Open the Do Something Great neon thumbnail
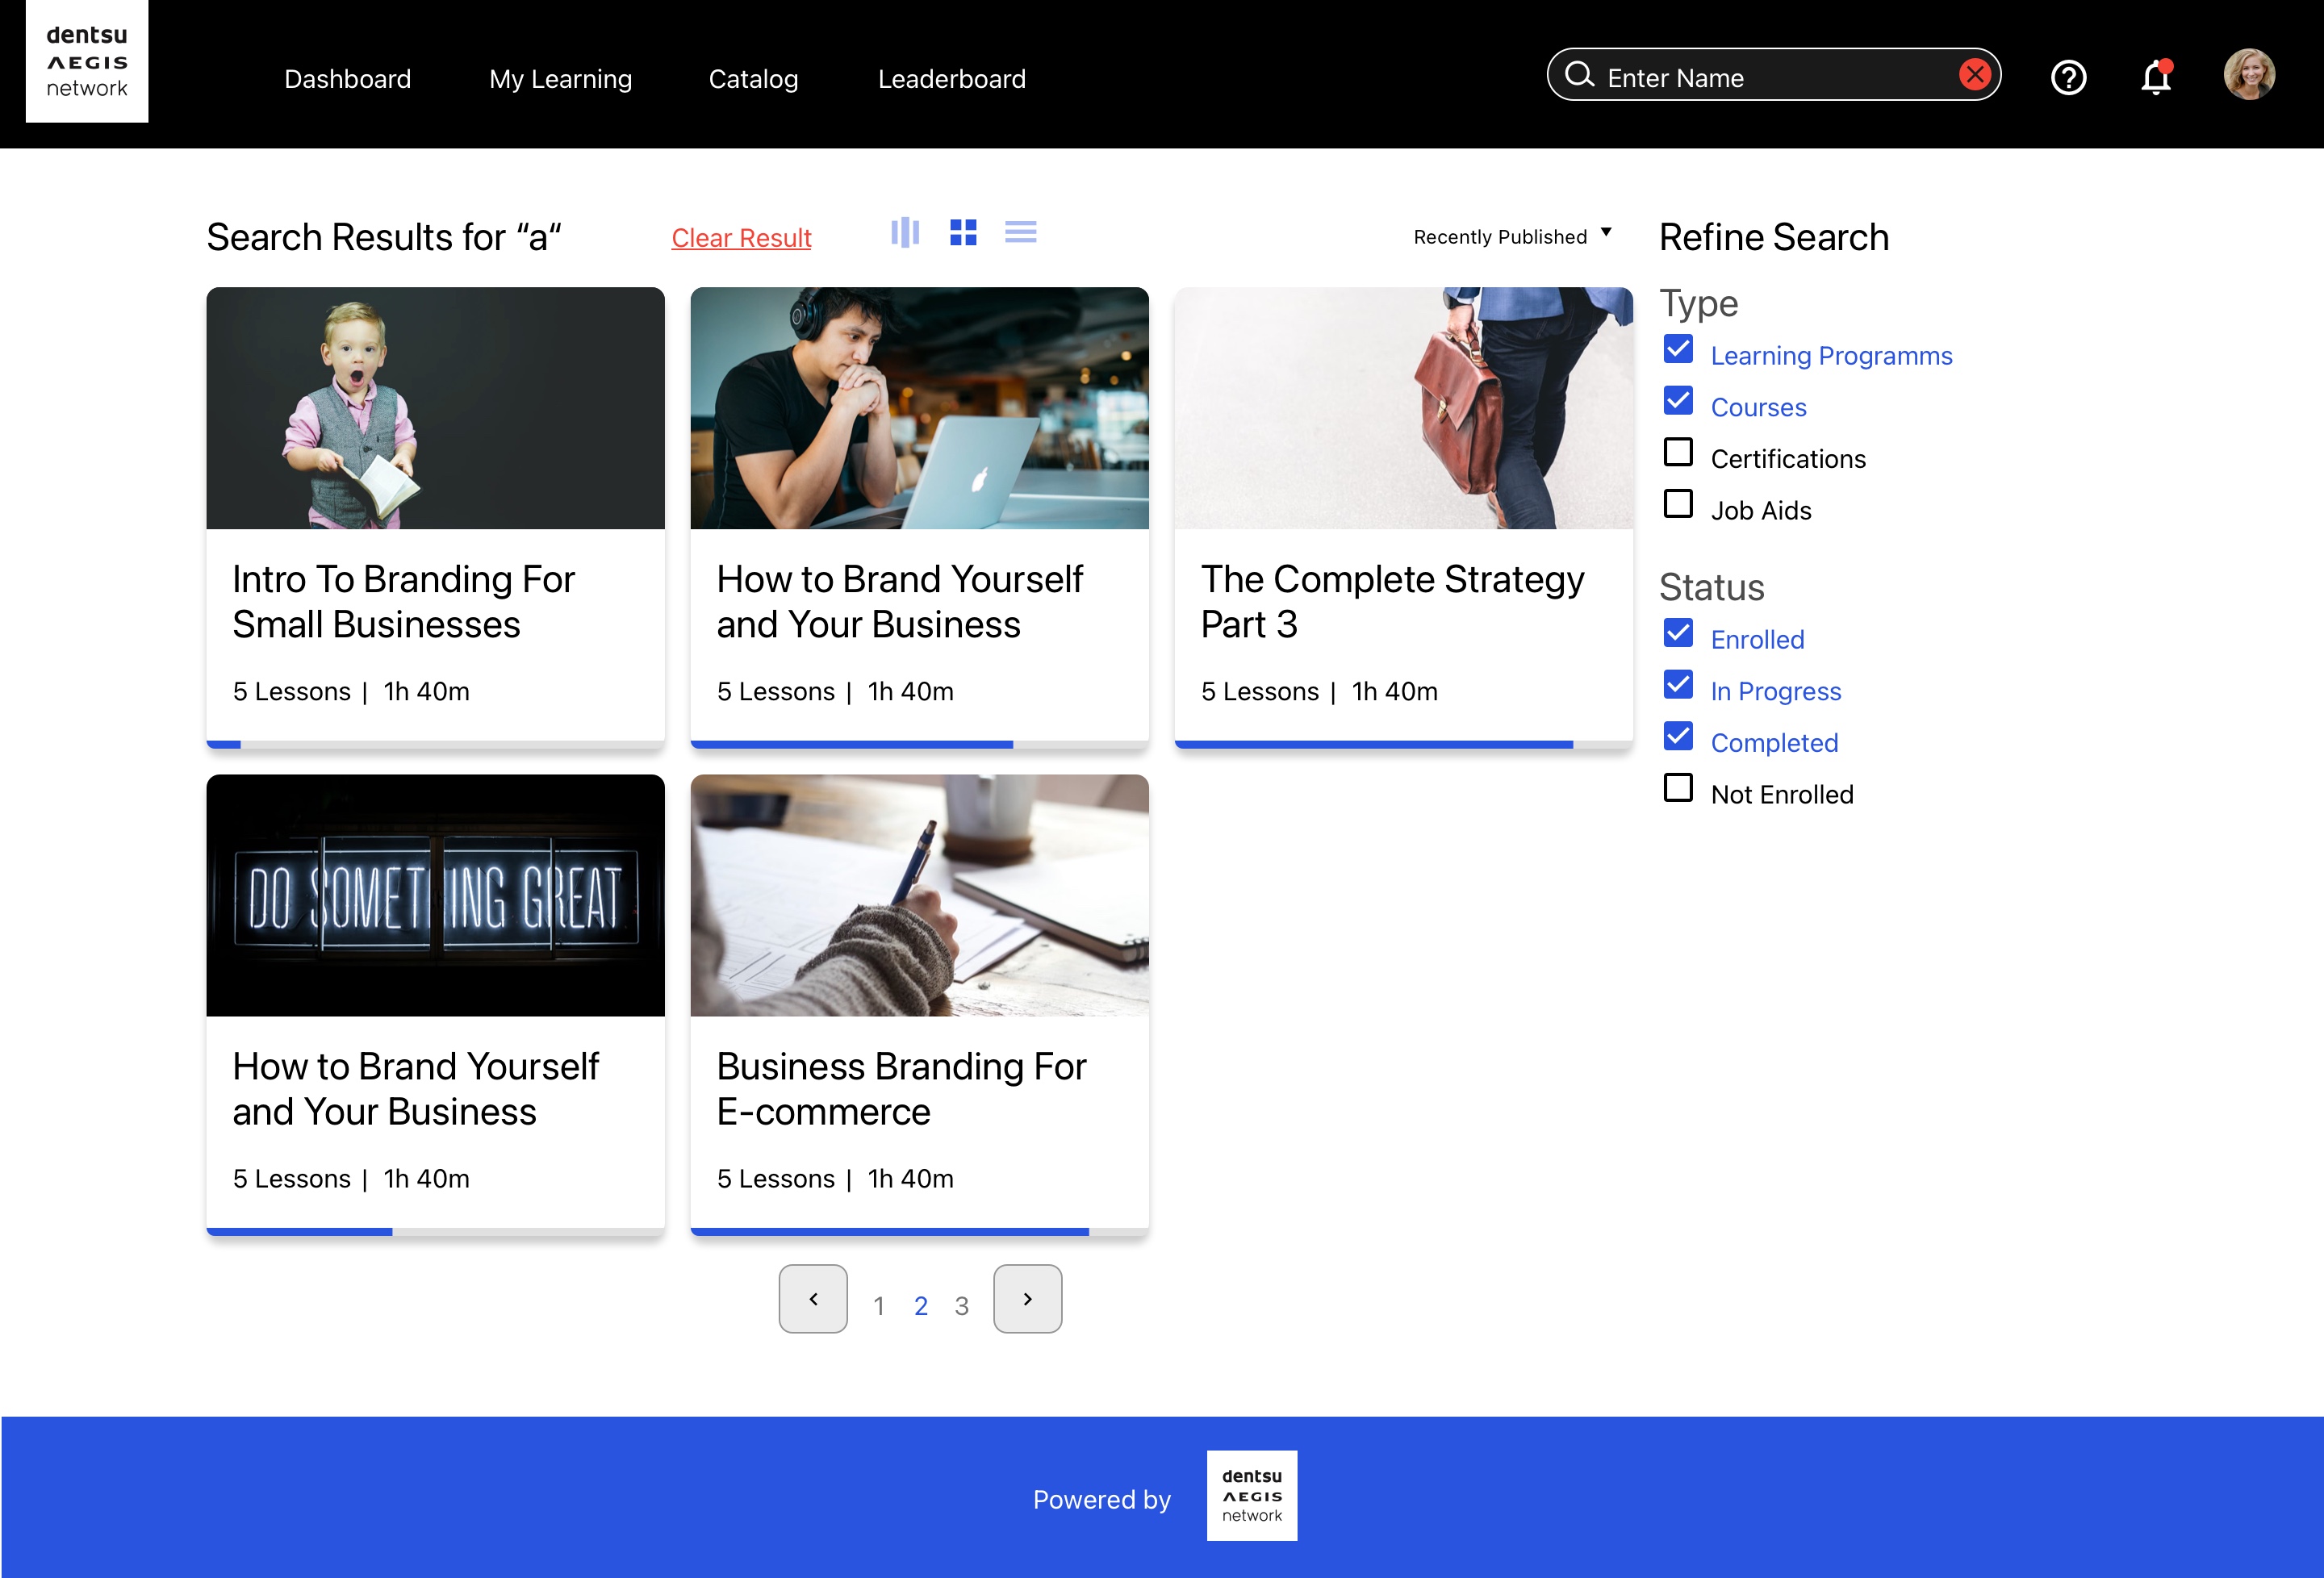Viewport: 2324px width, 1578px height. [435, 895]
